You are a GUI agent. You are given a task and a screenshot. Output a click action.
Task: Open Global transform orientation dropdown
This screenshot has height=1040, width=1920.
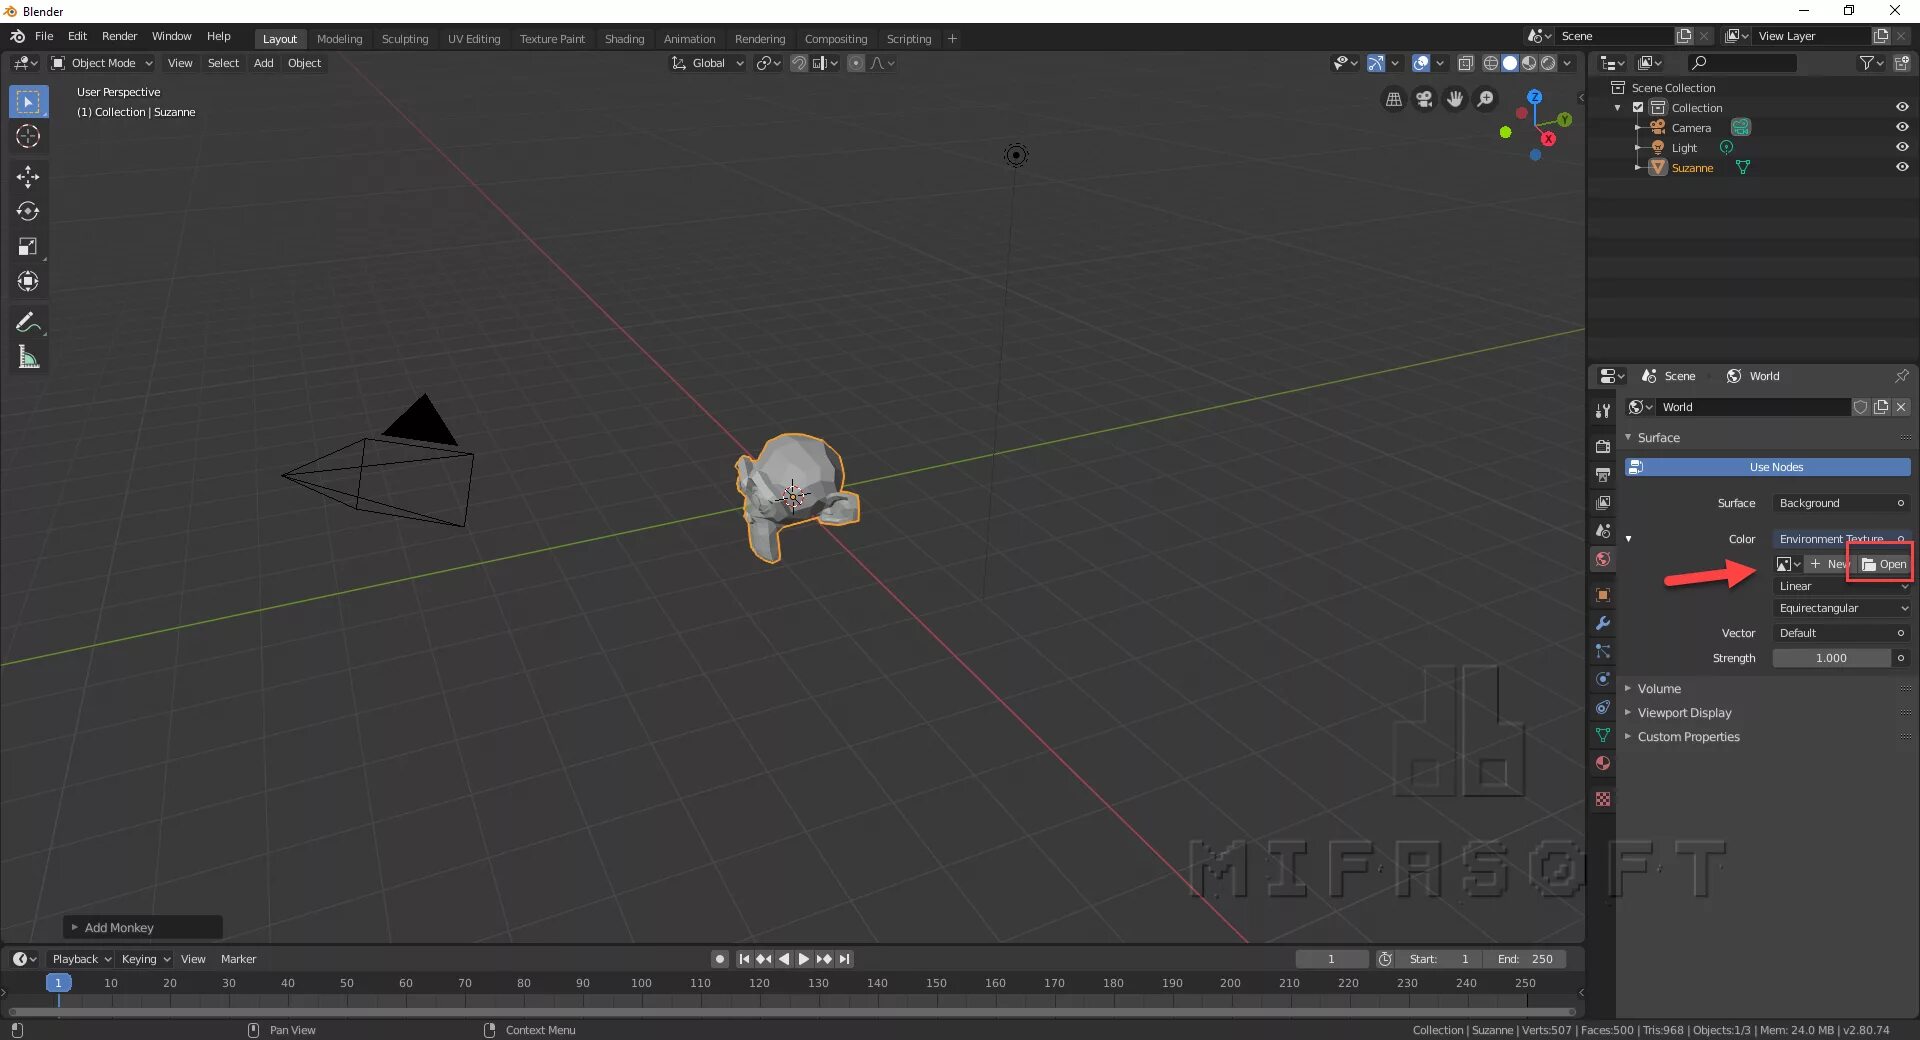[x=707, y=63]
